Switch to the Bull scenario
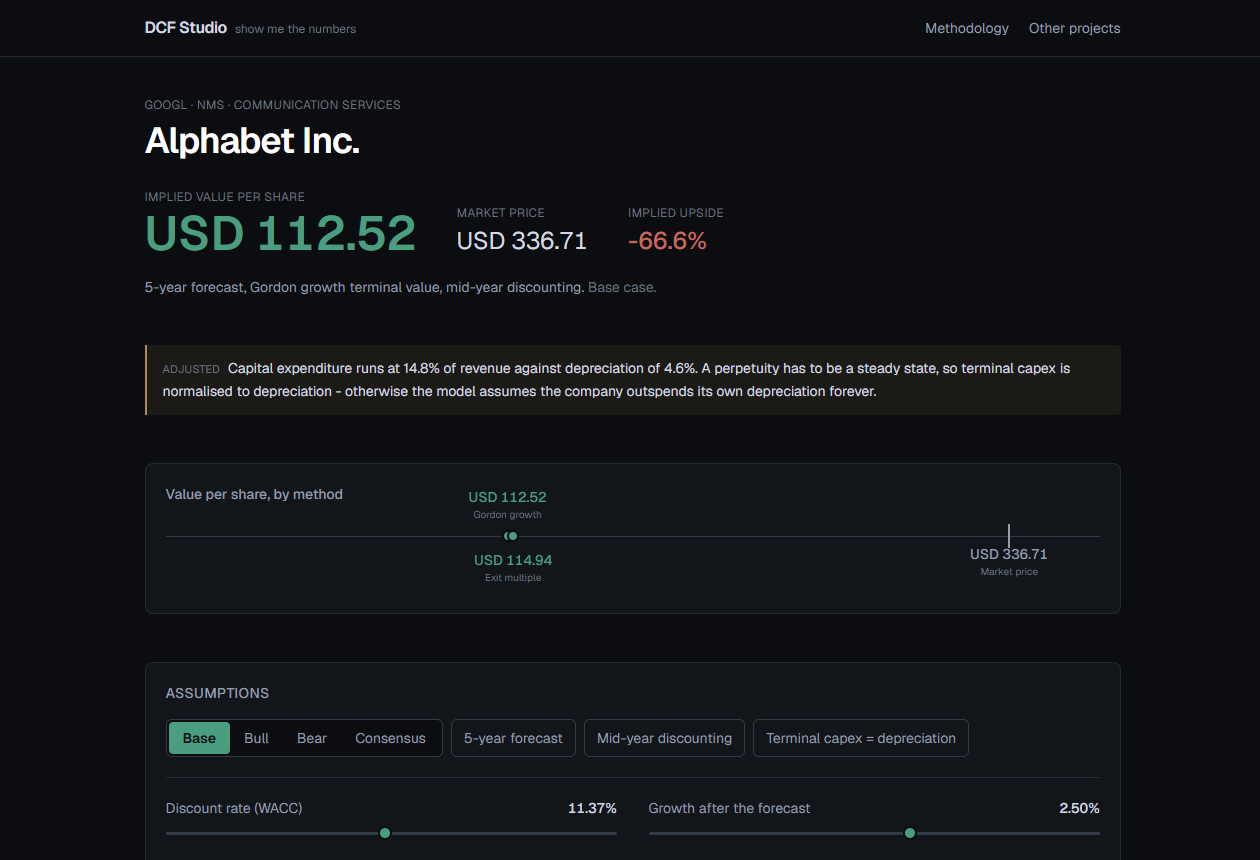The height and width of the screenshot is (860, 1260). pos(256,738)
